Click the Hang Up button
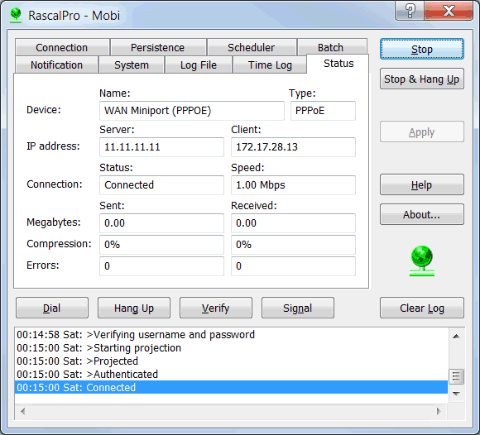The width and height of the screenshot is (480, 435). pos(134,308)
